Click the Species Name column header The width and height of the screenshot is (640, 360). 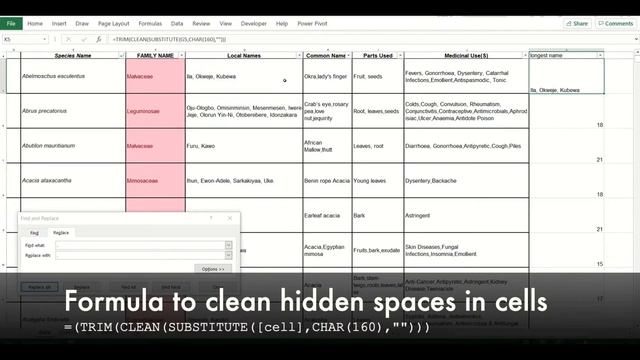coord(73,56)
